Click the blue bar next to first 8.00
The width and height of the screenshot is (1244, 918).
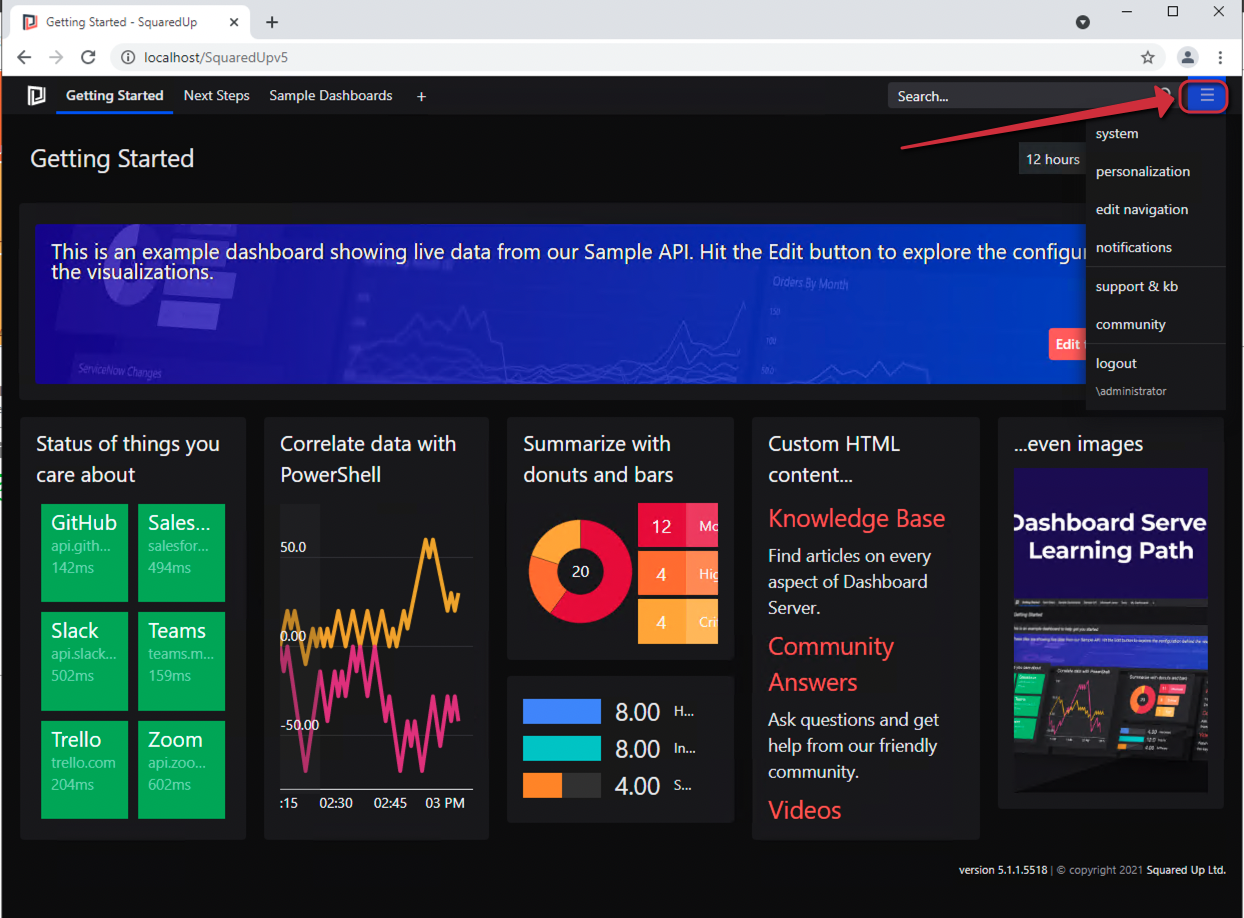562,712
